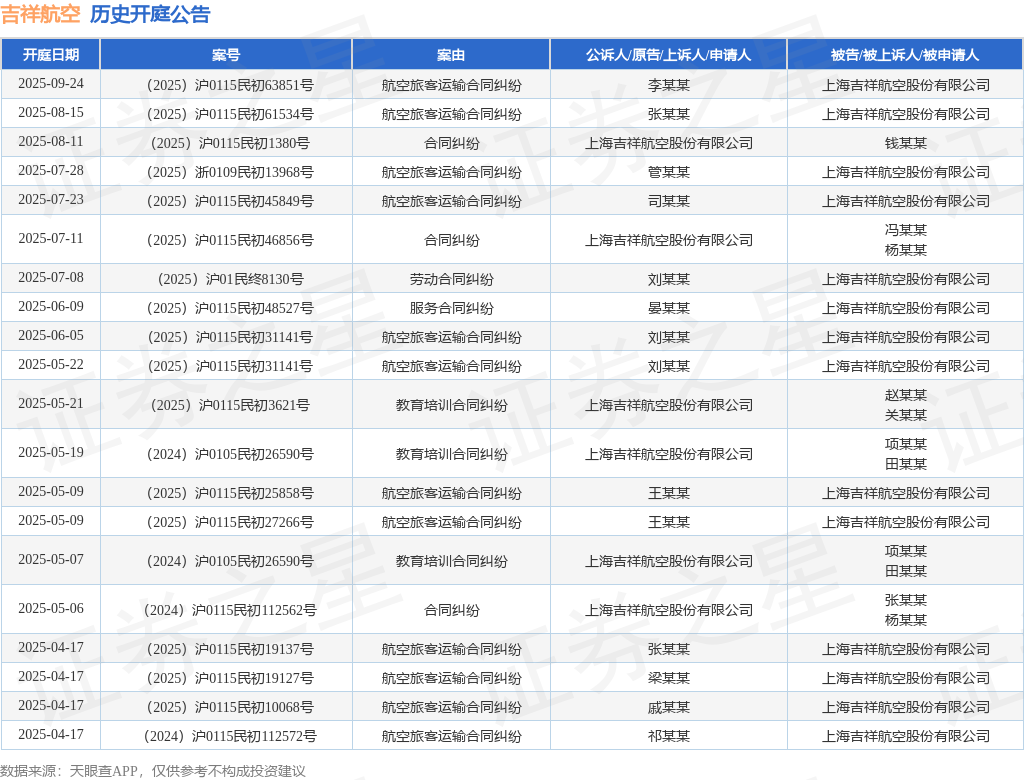This screenshot has width=1024, height=780.
Task: Click defendant 赵某某
Action: tap(906, 395)
